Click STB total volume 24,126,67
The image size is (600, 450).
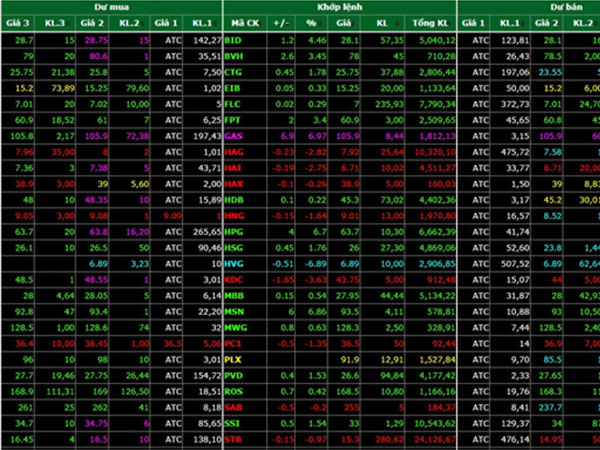435,440
